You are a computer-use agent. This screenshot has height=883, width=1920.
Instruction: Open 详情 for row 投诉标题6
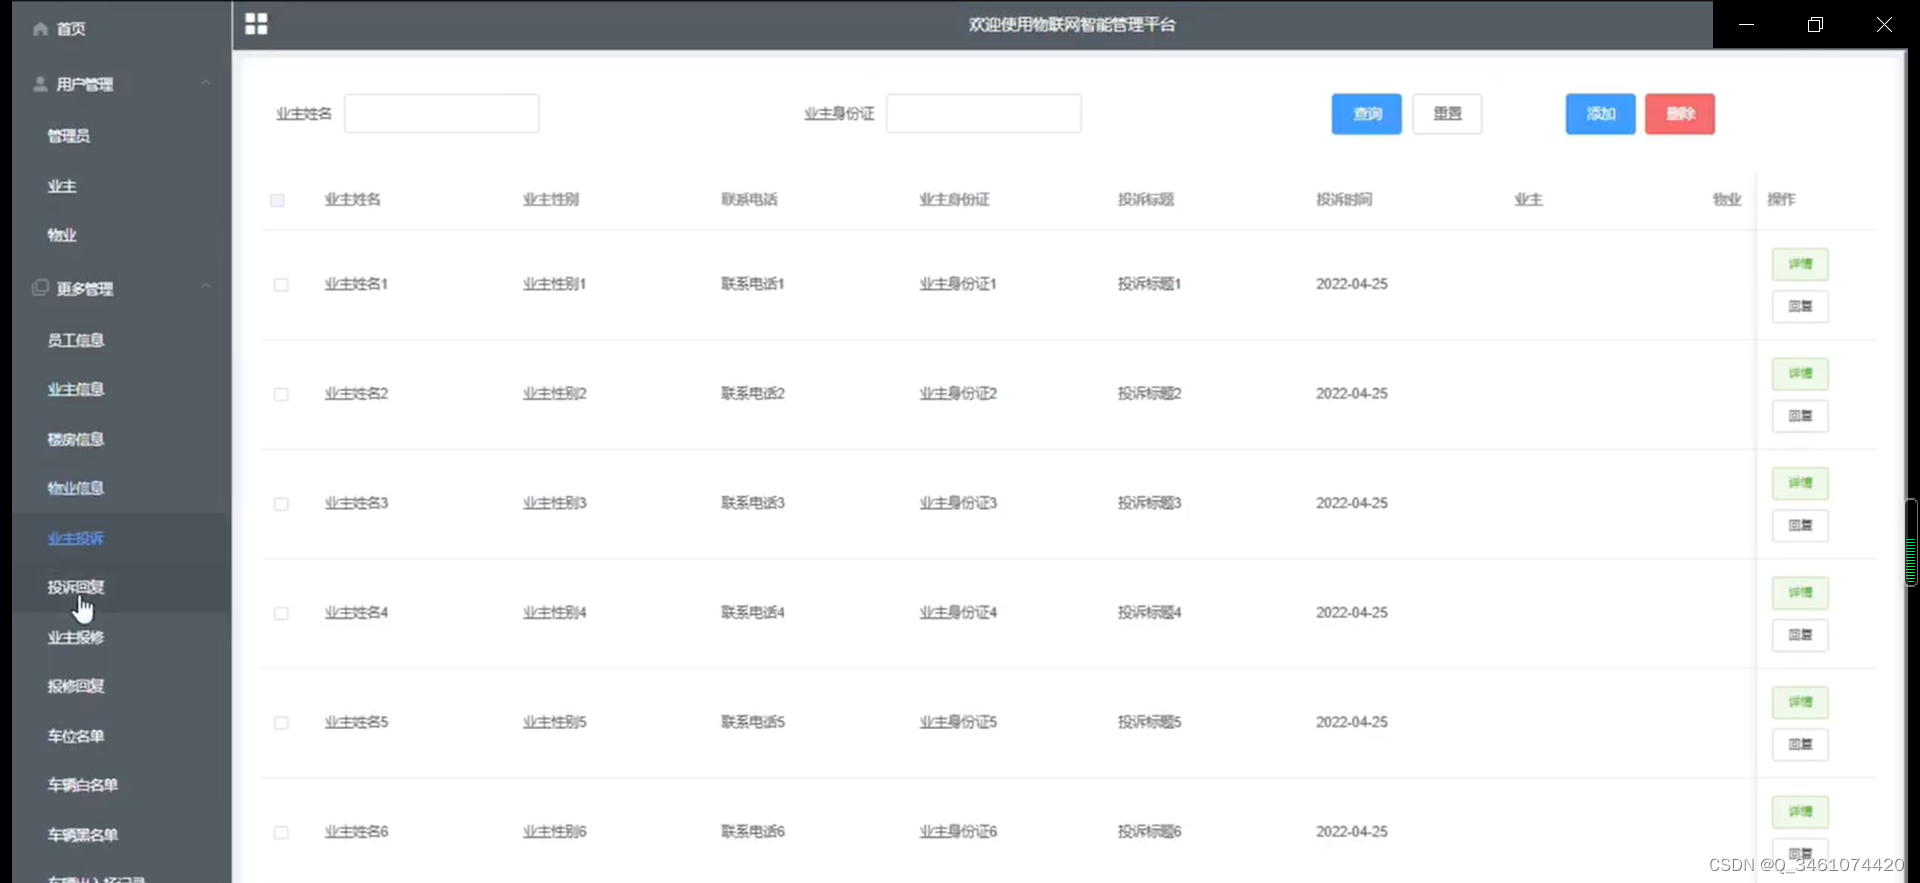1800,812
